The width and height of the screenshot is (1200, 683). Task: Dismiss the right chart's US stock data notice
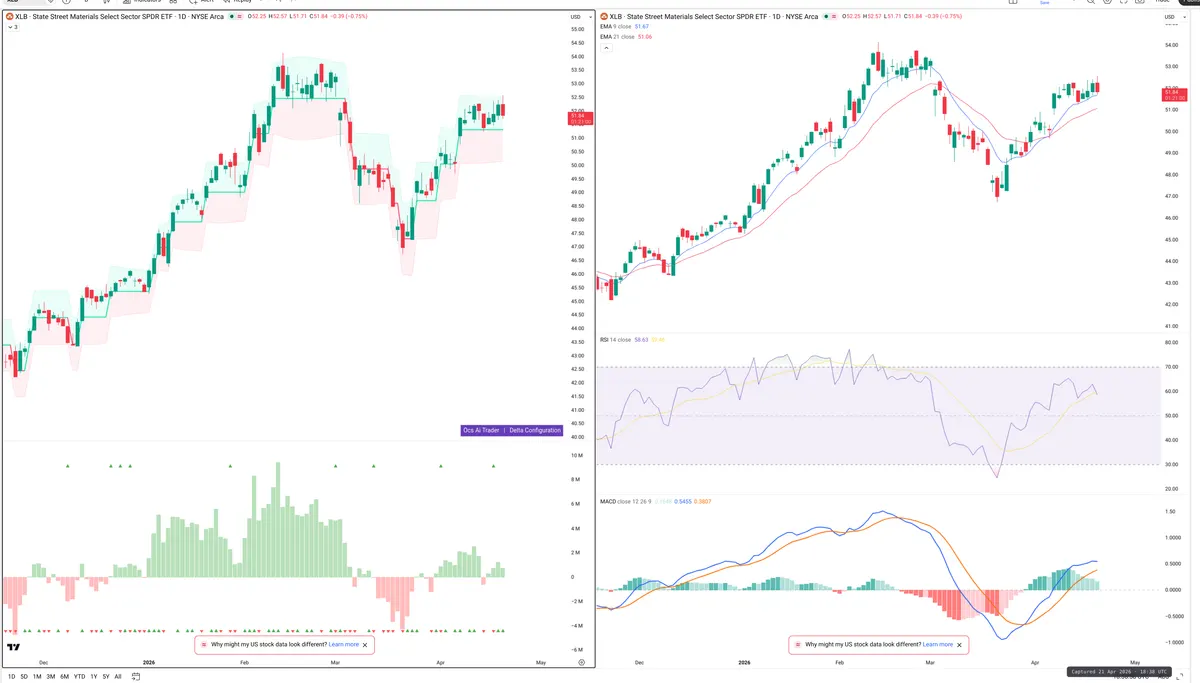click(959, 645)
